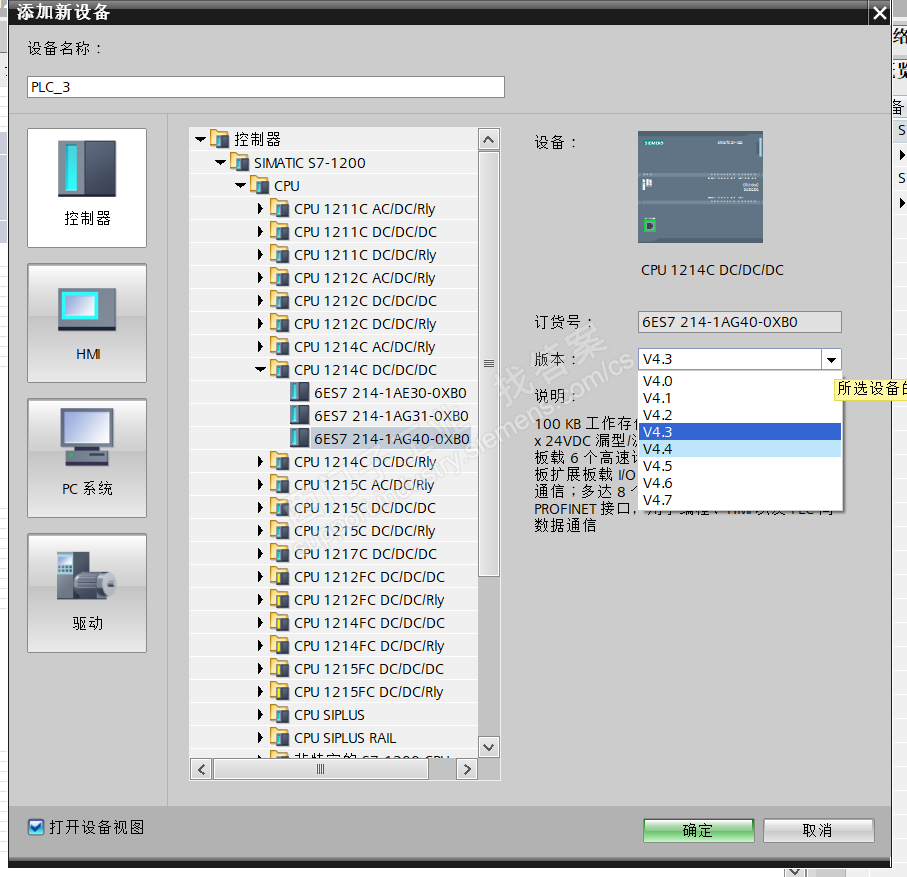Choose version V4.4 from the list
This screenshot has height=877, width=907.
click(x=740, y=449)
